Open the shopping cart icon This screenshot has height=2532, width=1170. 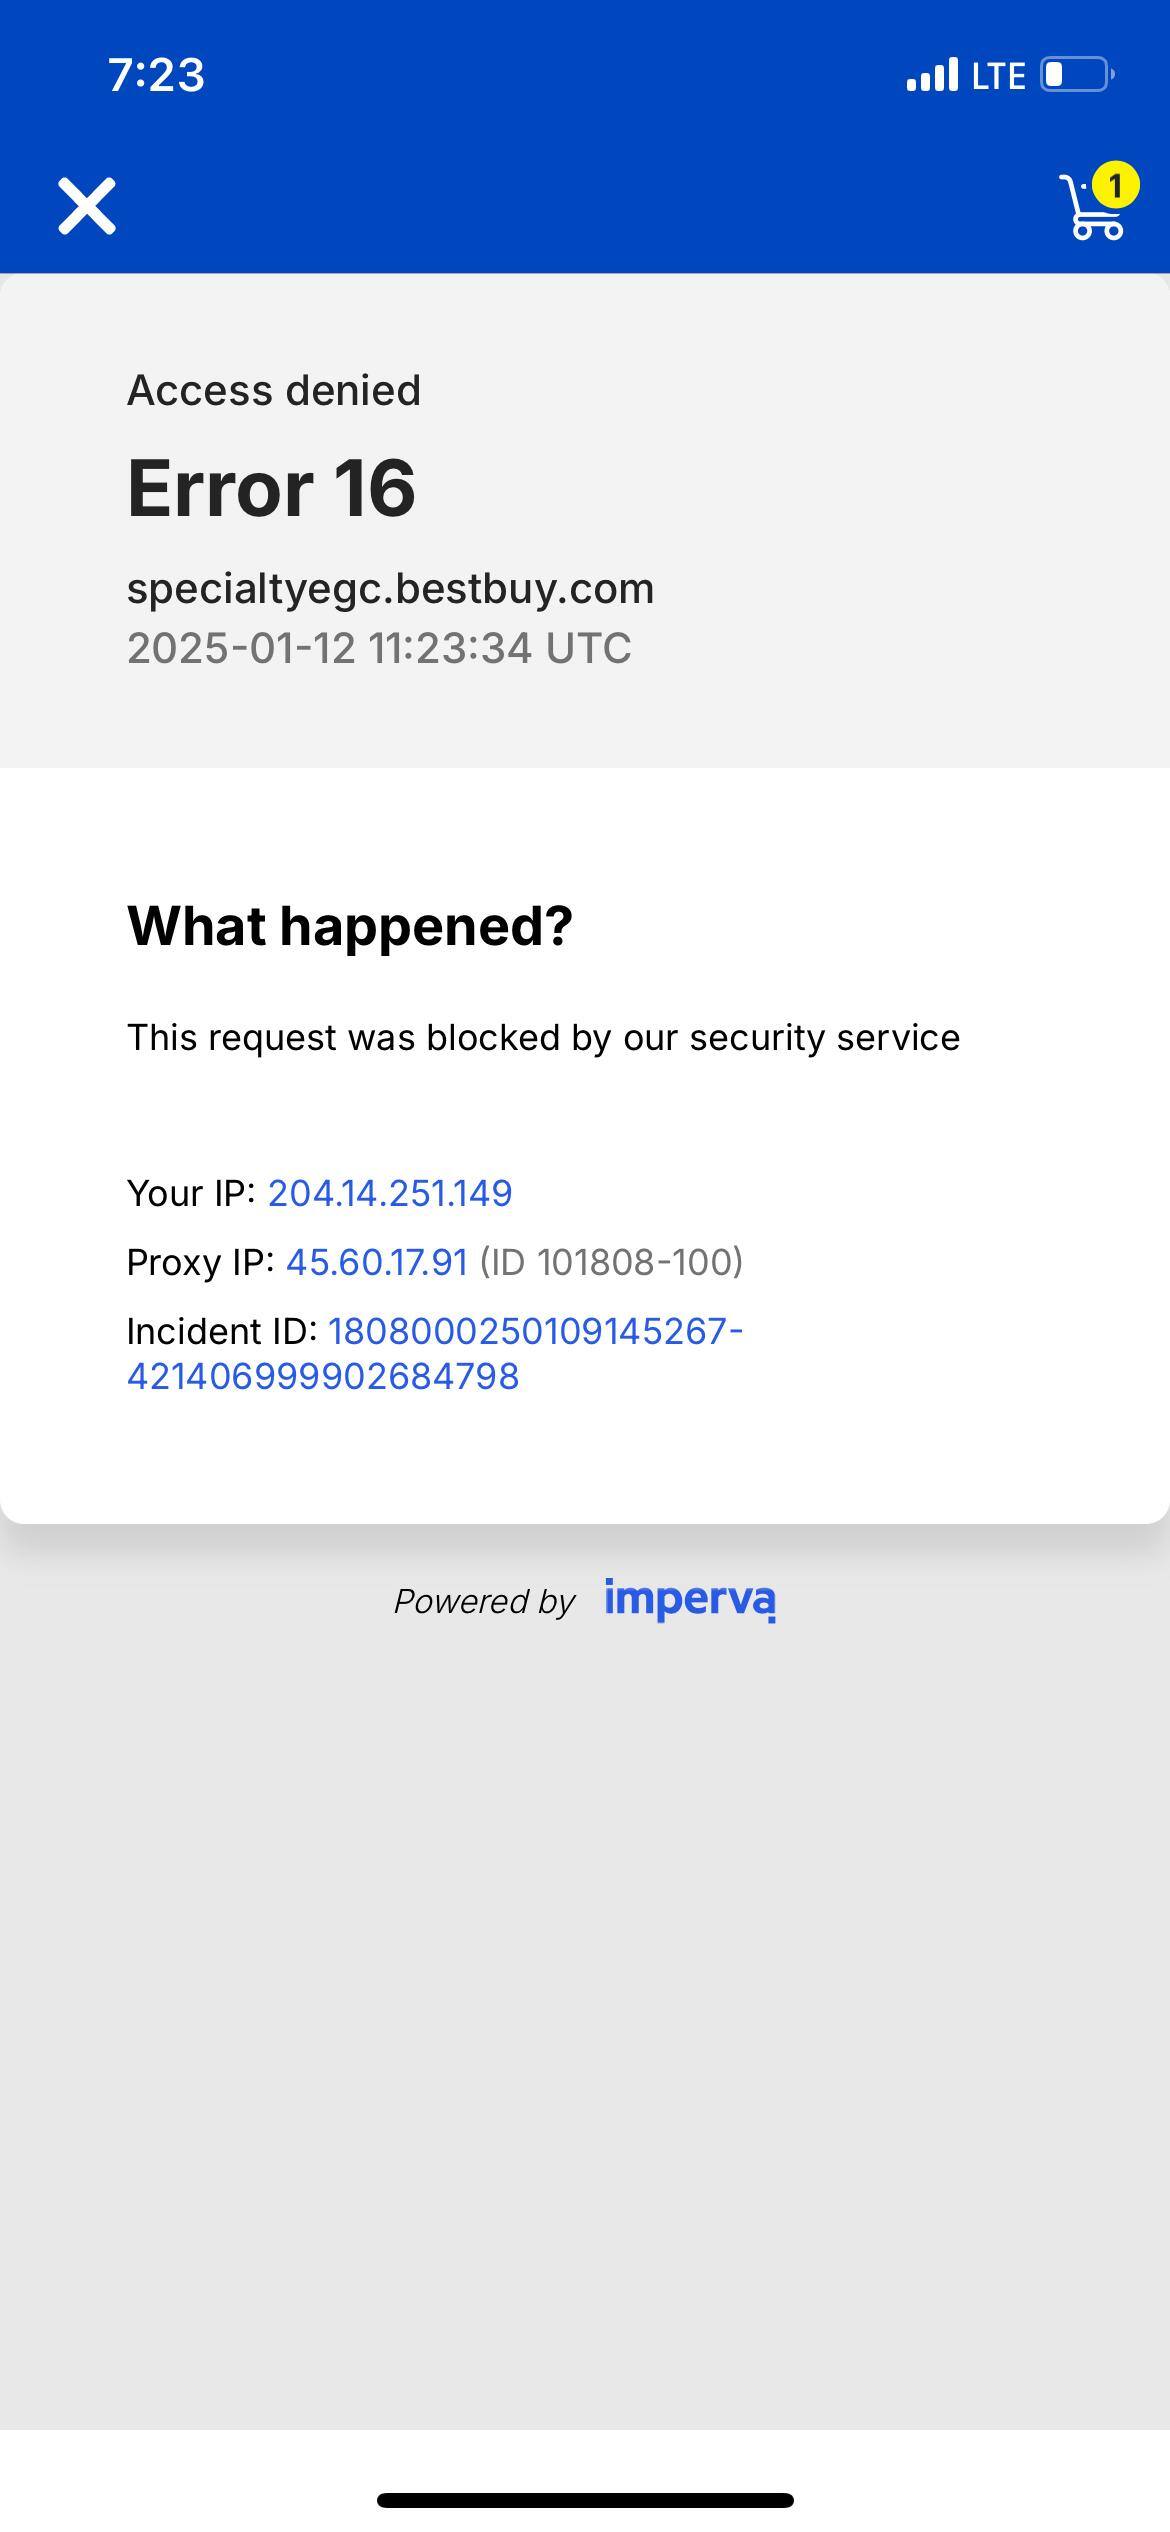[x=1090, y=210]
